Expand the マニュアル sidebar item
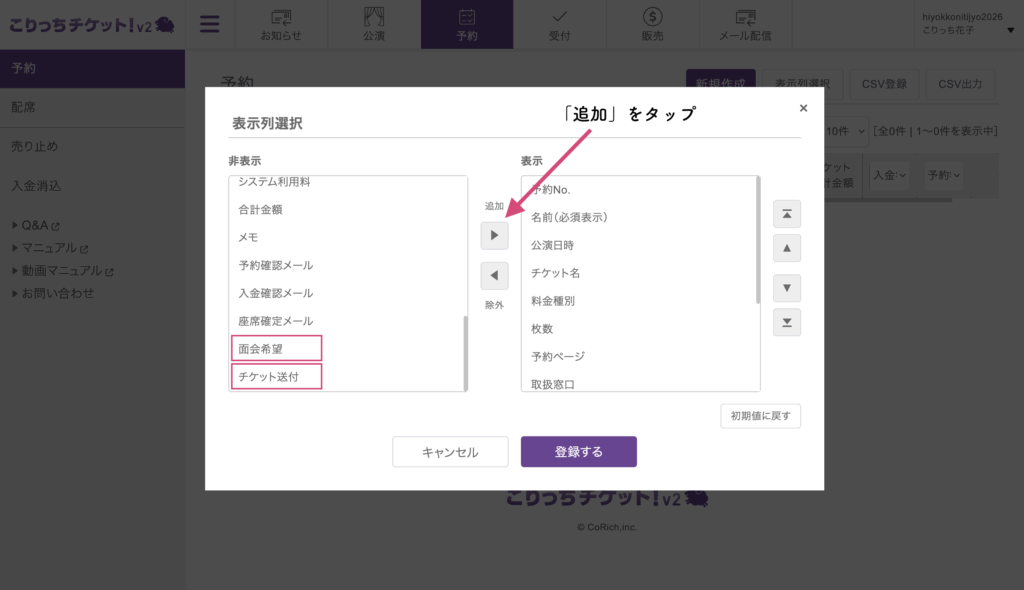Screen dimensions: 1024x590 (50, 248)
